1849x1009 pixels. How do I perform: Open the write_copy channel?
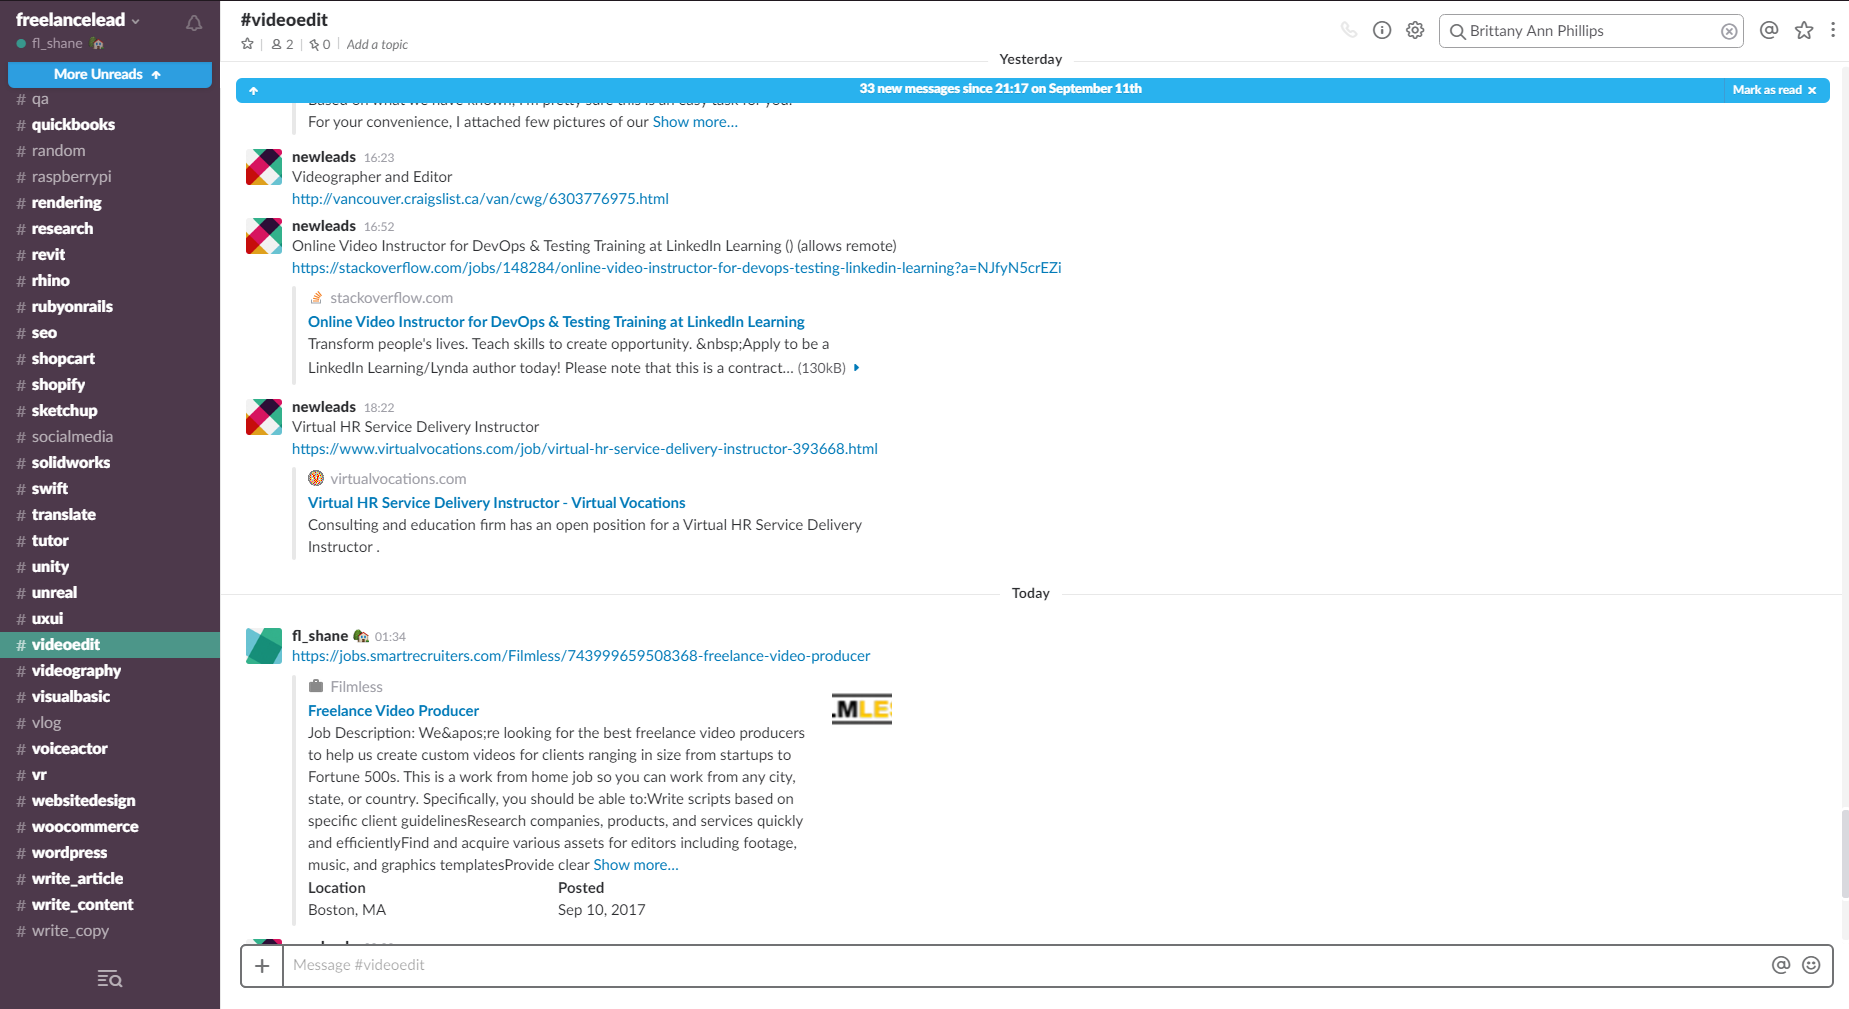[x=110, y=931]
